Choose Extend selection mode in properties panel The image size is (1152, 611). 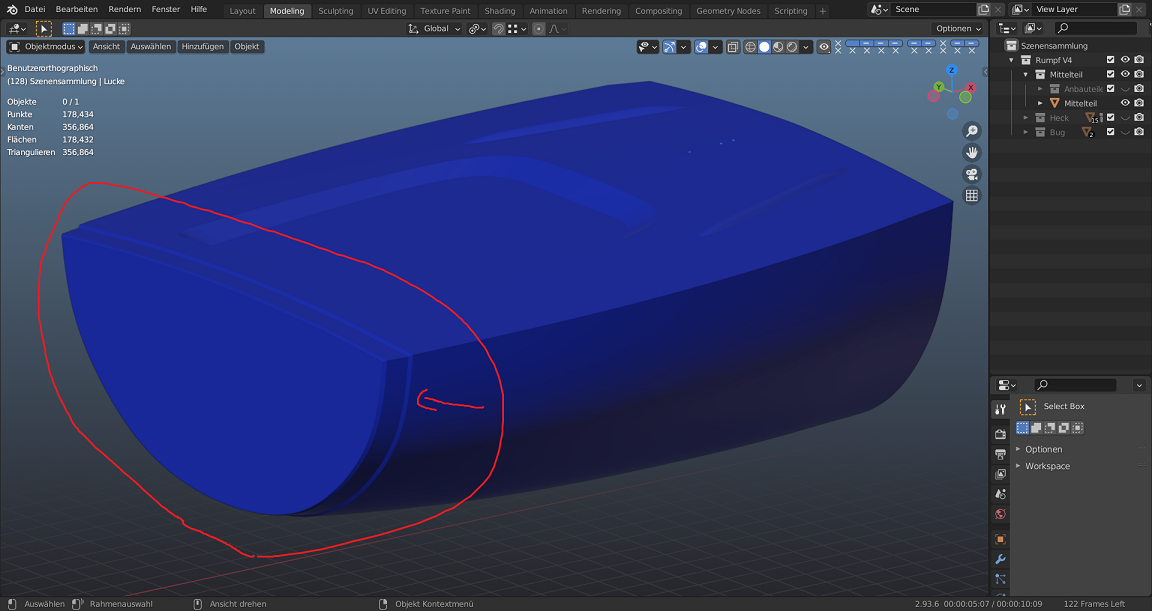pyautogui.click(x=1036, y=427)
